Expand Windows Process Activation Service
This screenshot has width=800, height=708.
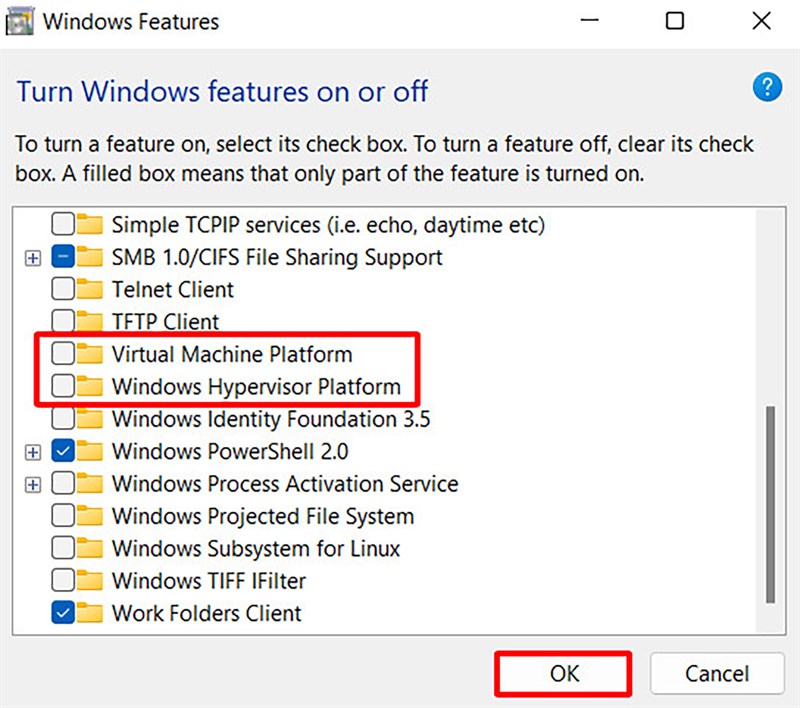pyautogui.click(x=32, y=484)
